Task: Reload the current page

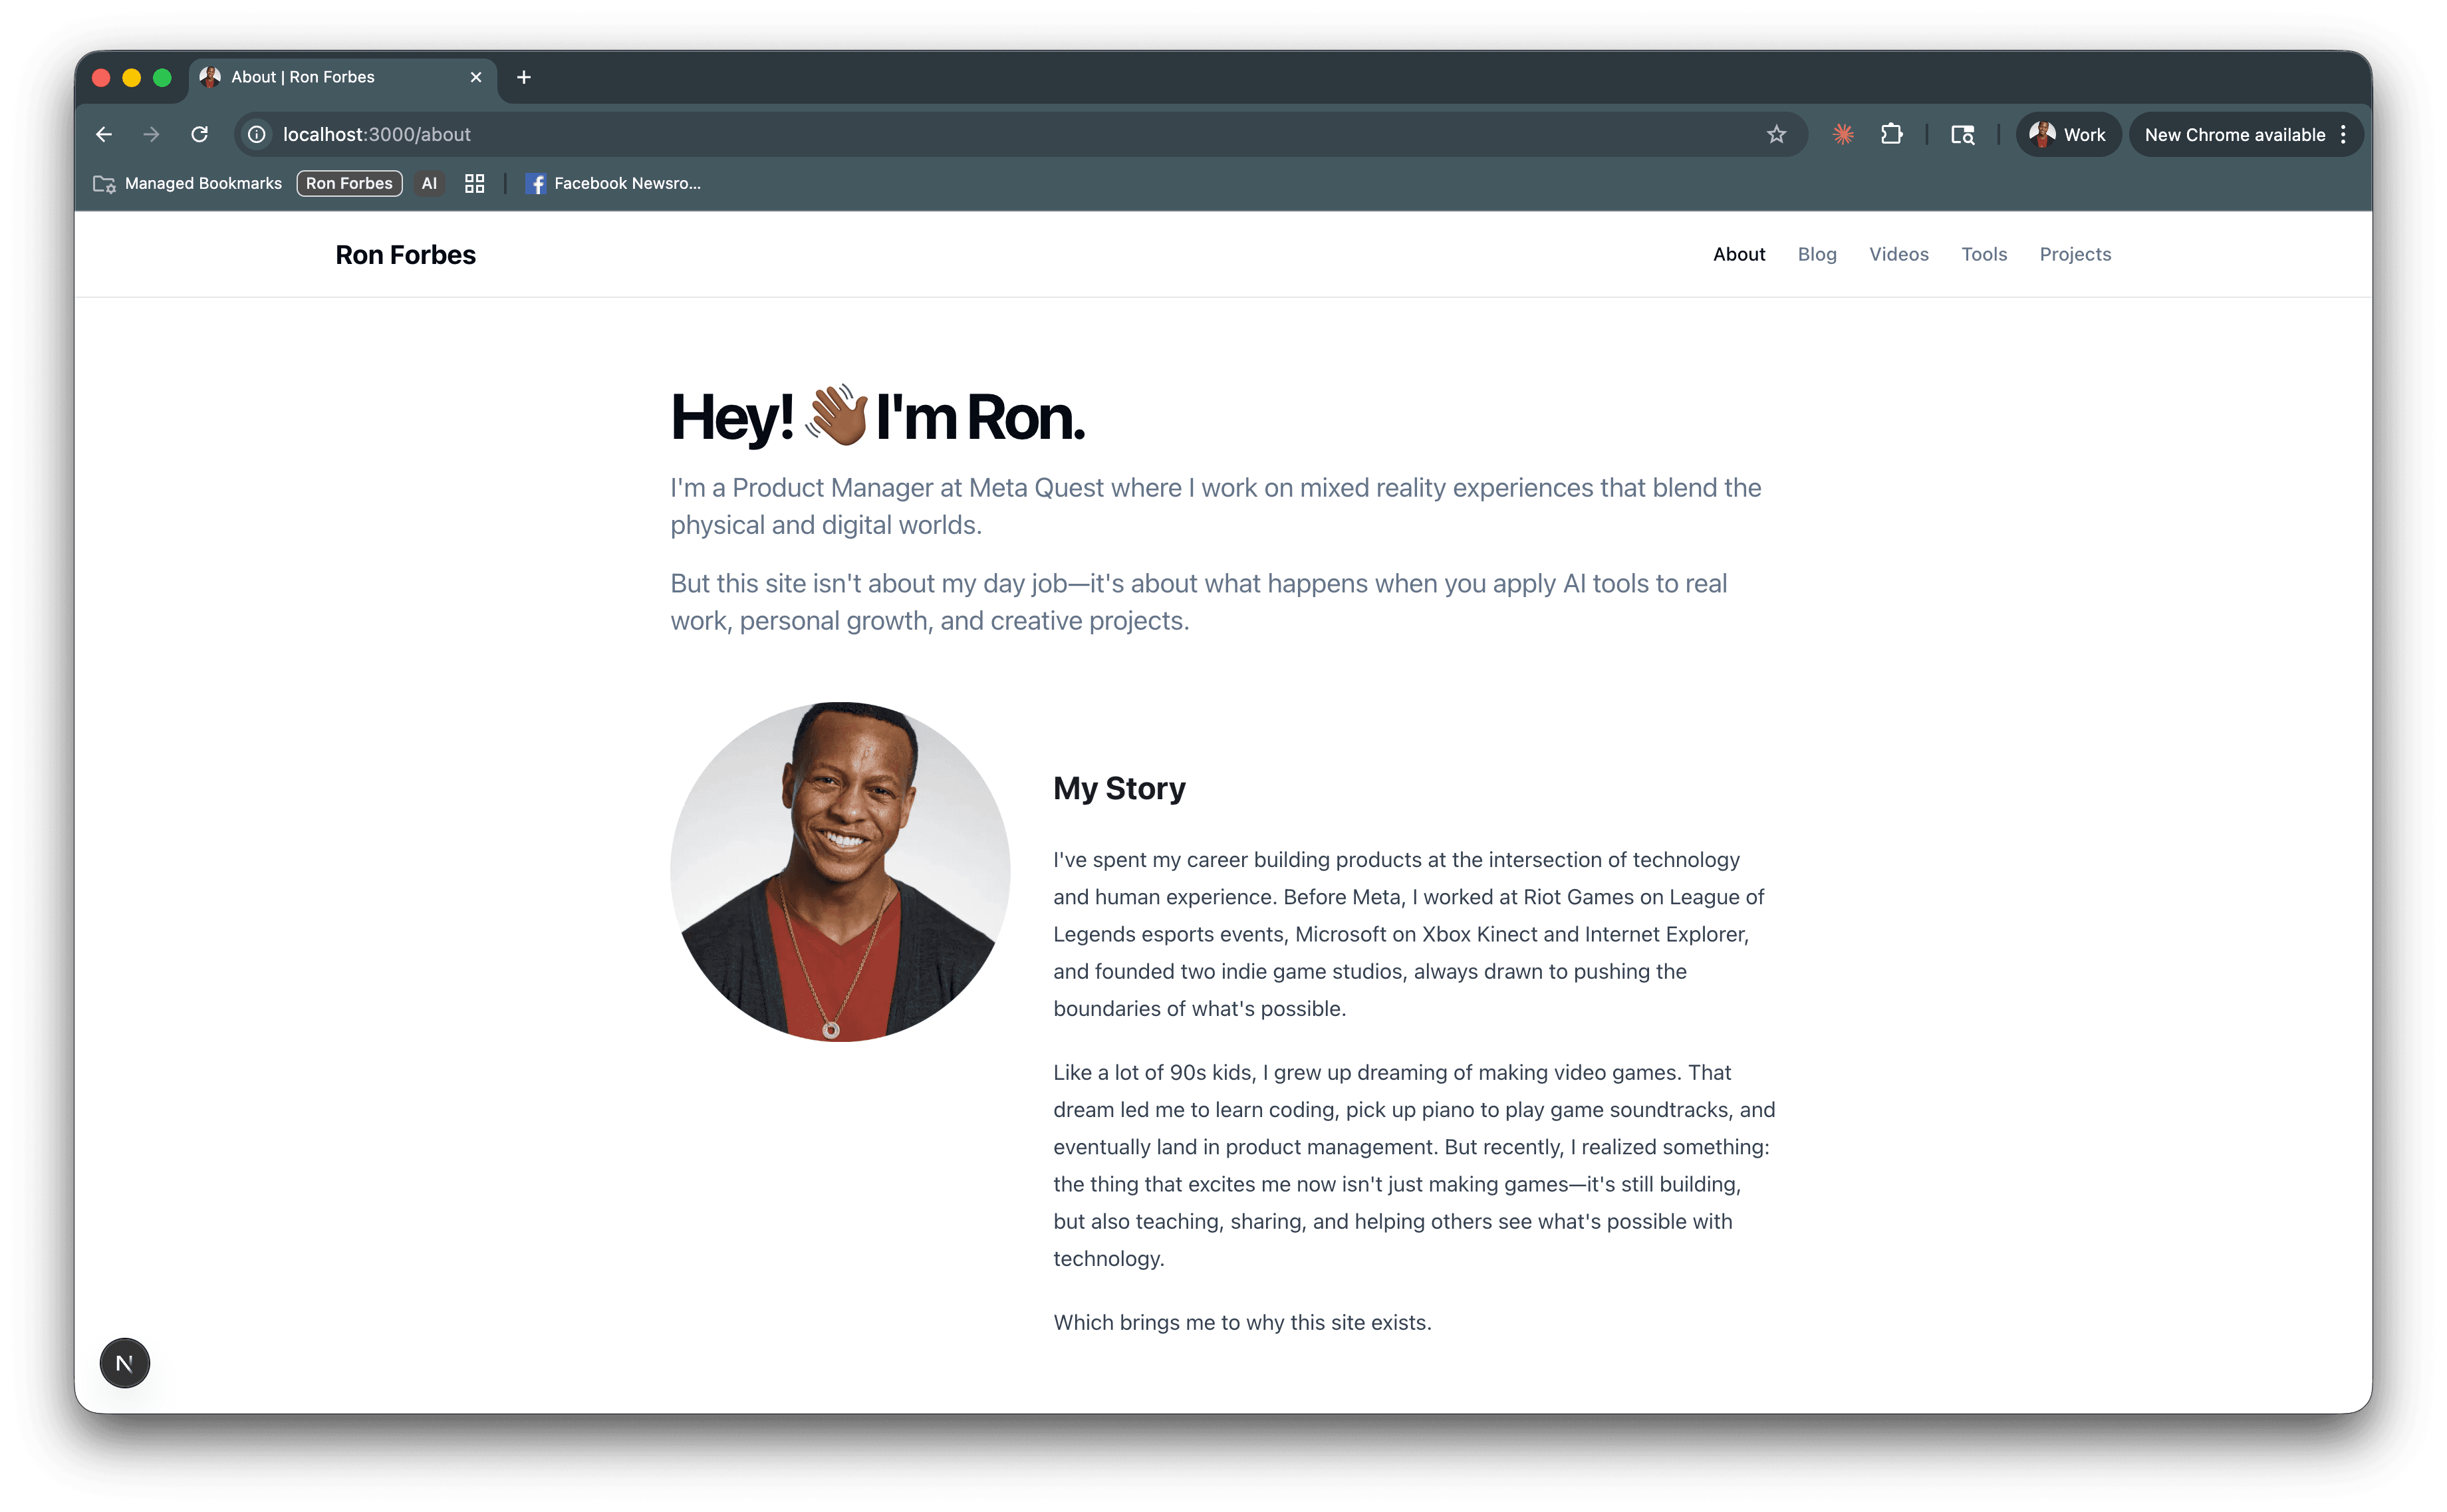Action: [x=199, y=133]
